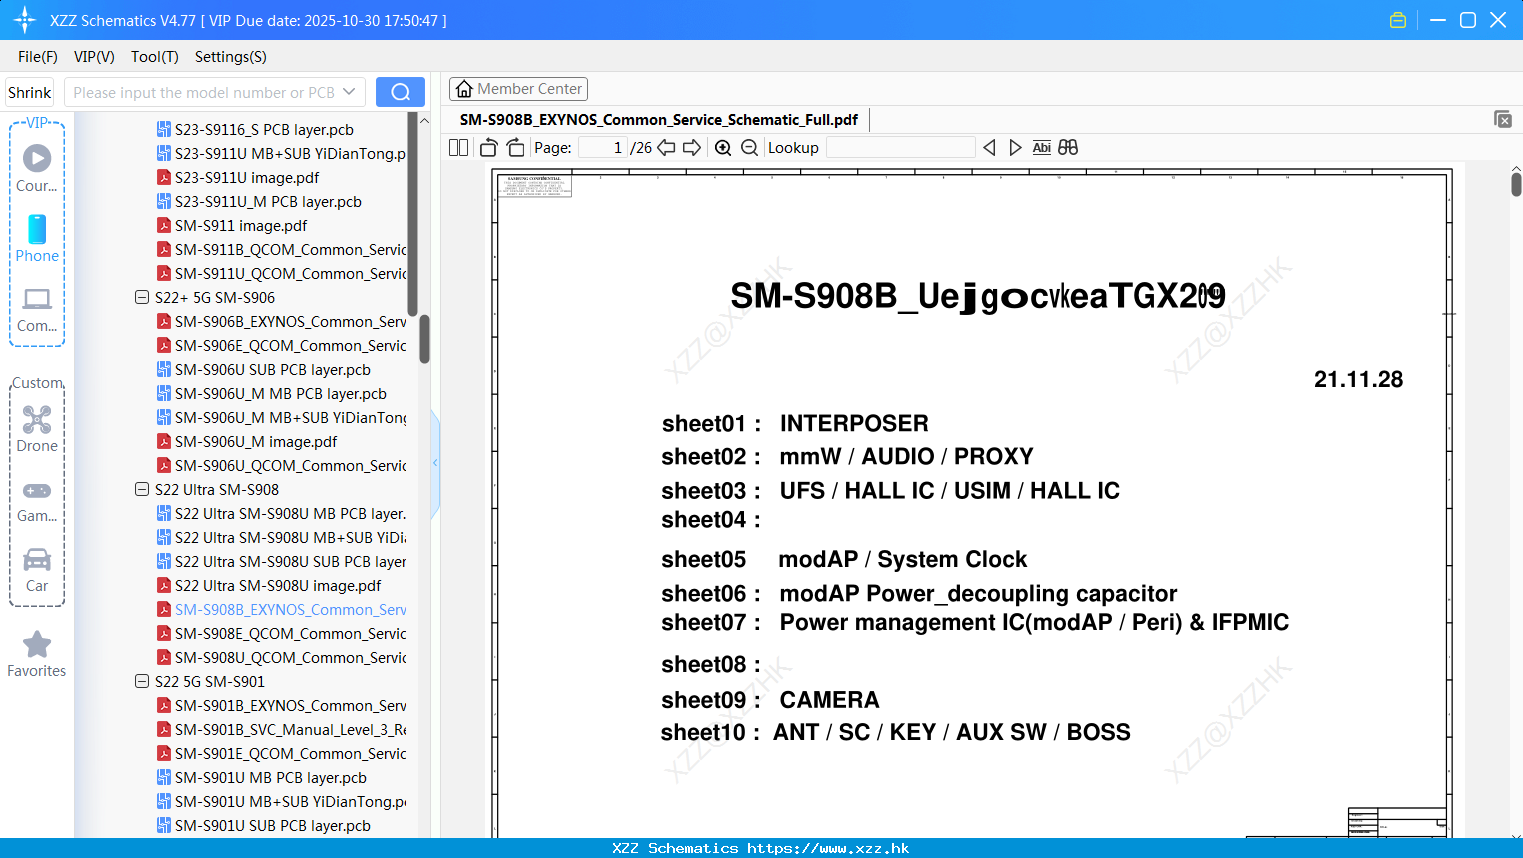The width and height of the screenshot is (1523, 858).
Task: Open the File(F) menu
Action: 38,57
